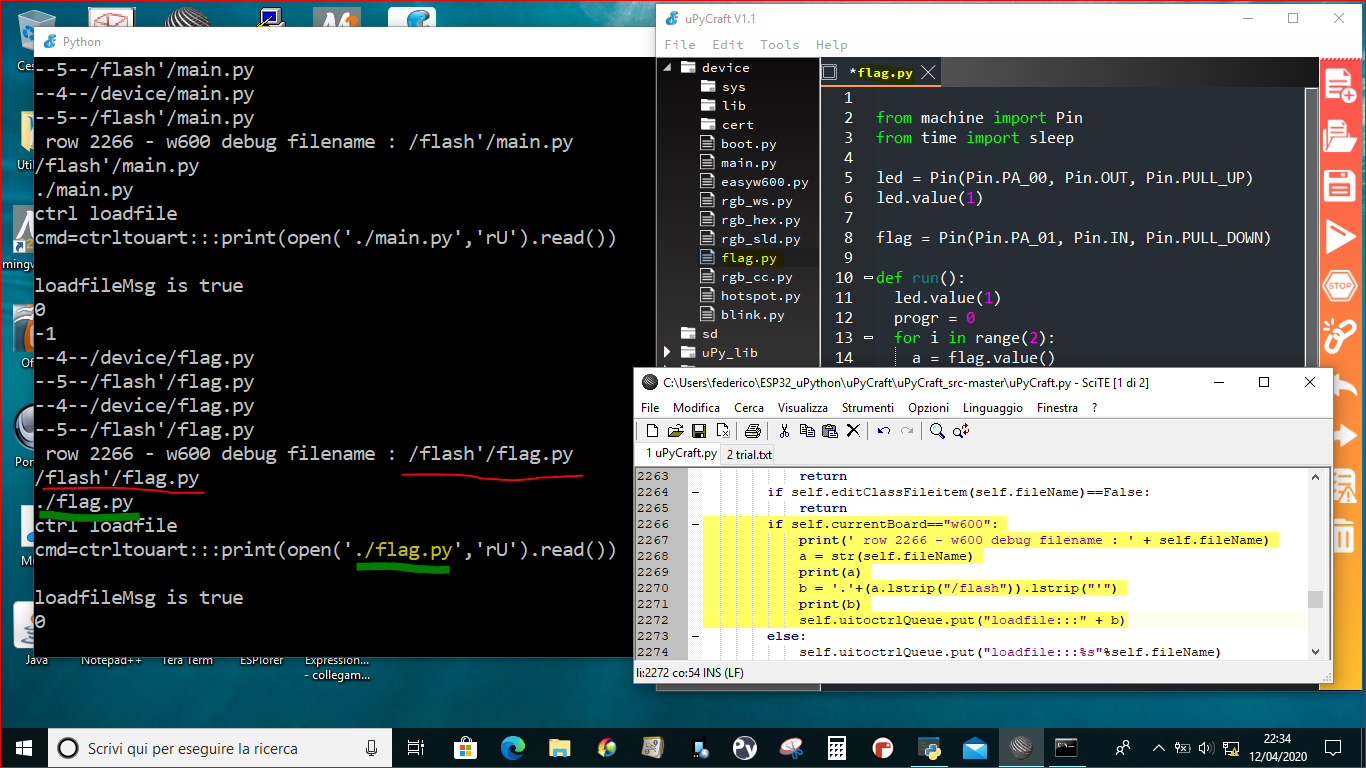Screen dimensions: 1366x768
Task: Click the Find magnifier icon in SciTE toolbar
Action: click(x=937, y=431)
